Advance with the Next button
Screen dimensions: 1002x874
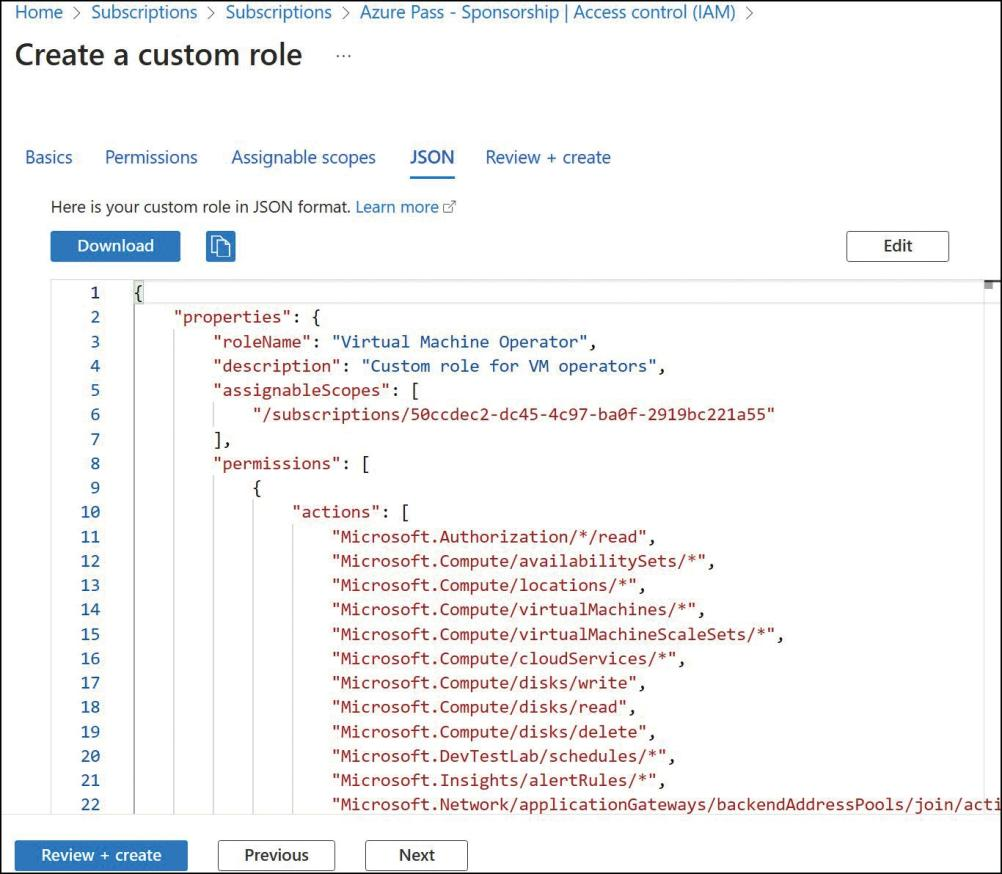[417, 855]
